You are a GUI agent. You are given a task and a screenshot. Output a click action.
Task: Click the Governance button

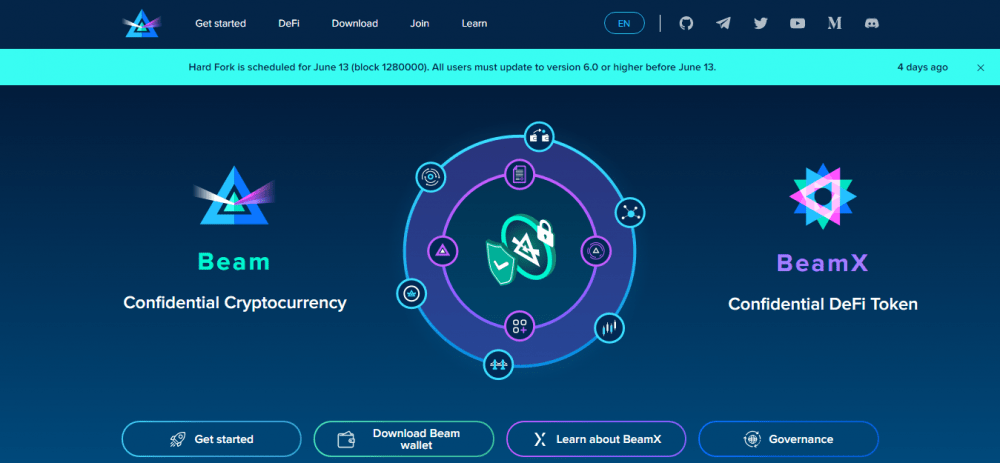[x=788, y=439]
